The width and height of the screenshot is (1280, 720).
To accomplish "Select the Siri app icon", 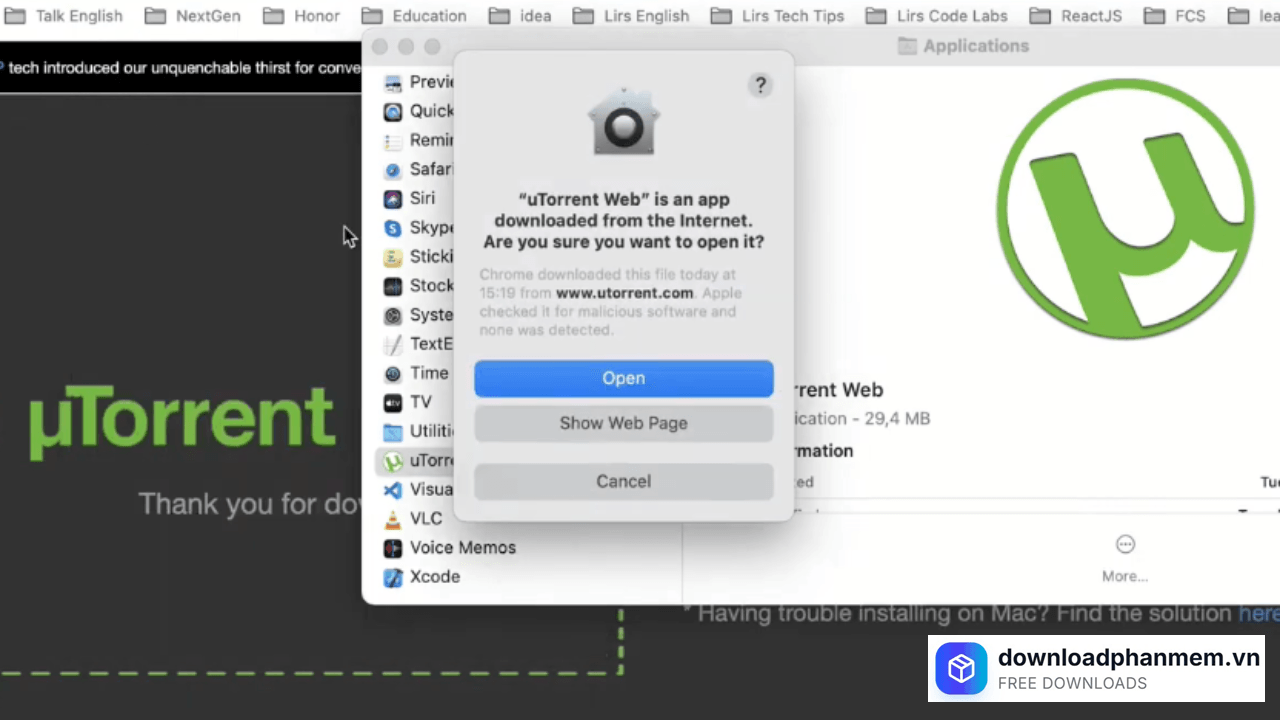I will click(x=393, y=198).
